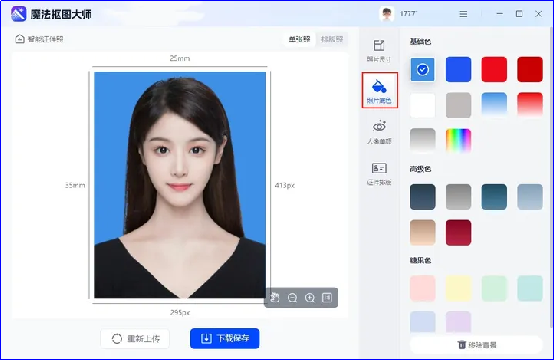This screenshot has height=360, width=554.
Task: Pick the pastel pink candy swatch
Action: tap(423, 289)
